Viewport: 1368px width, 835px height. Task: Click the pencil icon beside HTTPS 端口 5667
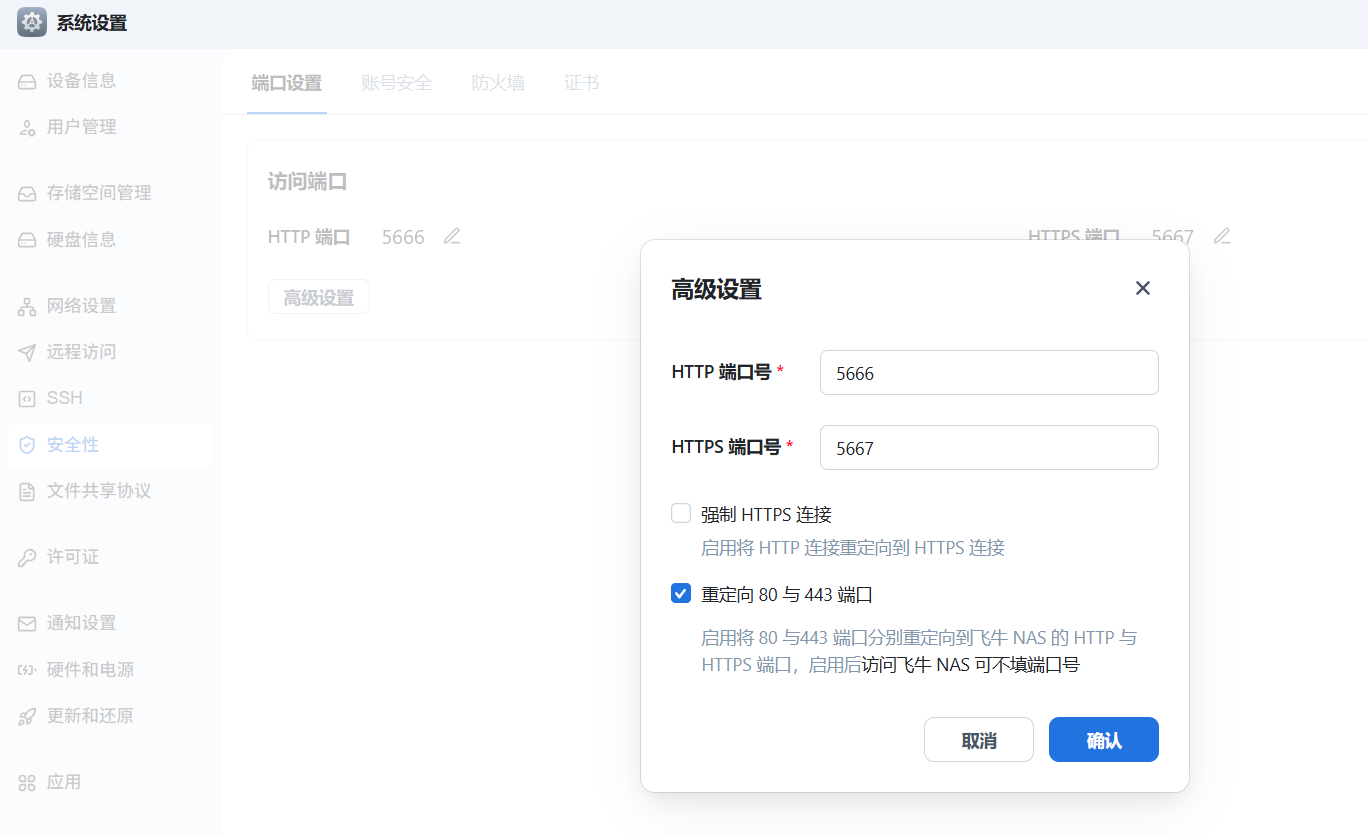1222,237
